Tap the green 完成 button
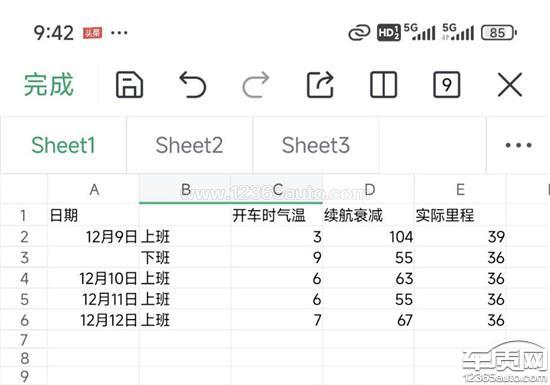 (49, 85)
